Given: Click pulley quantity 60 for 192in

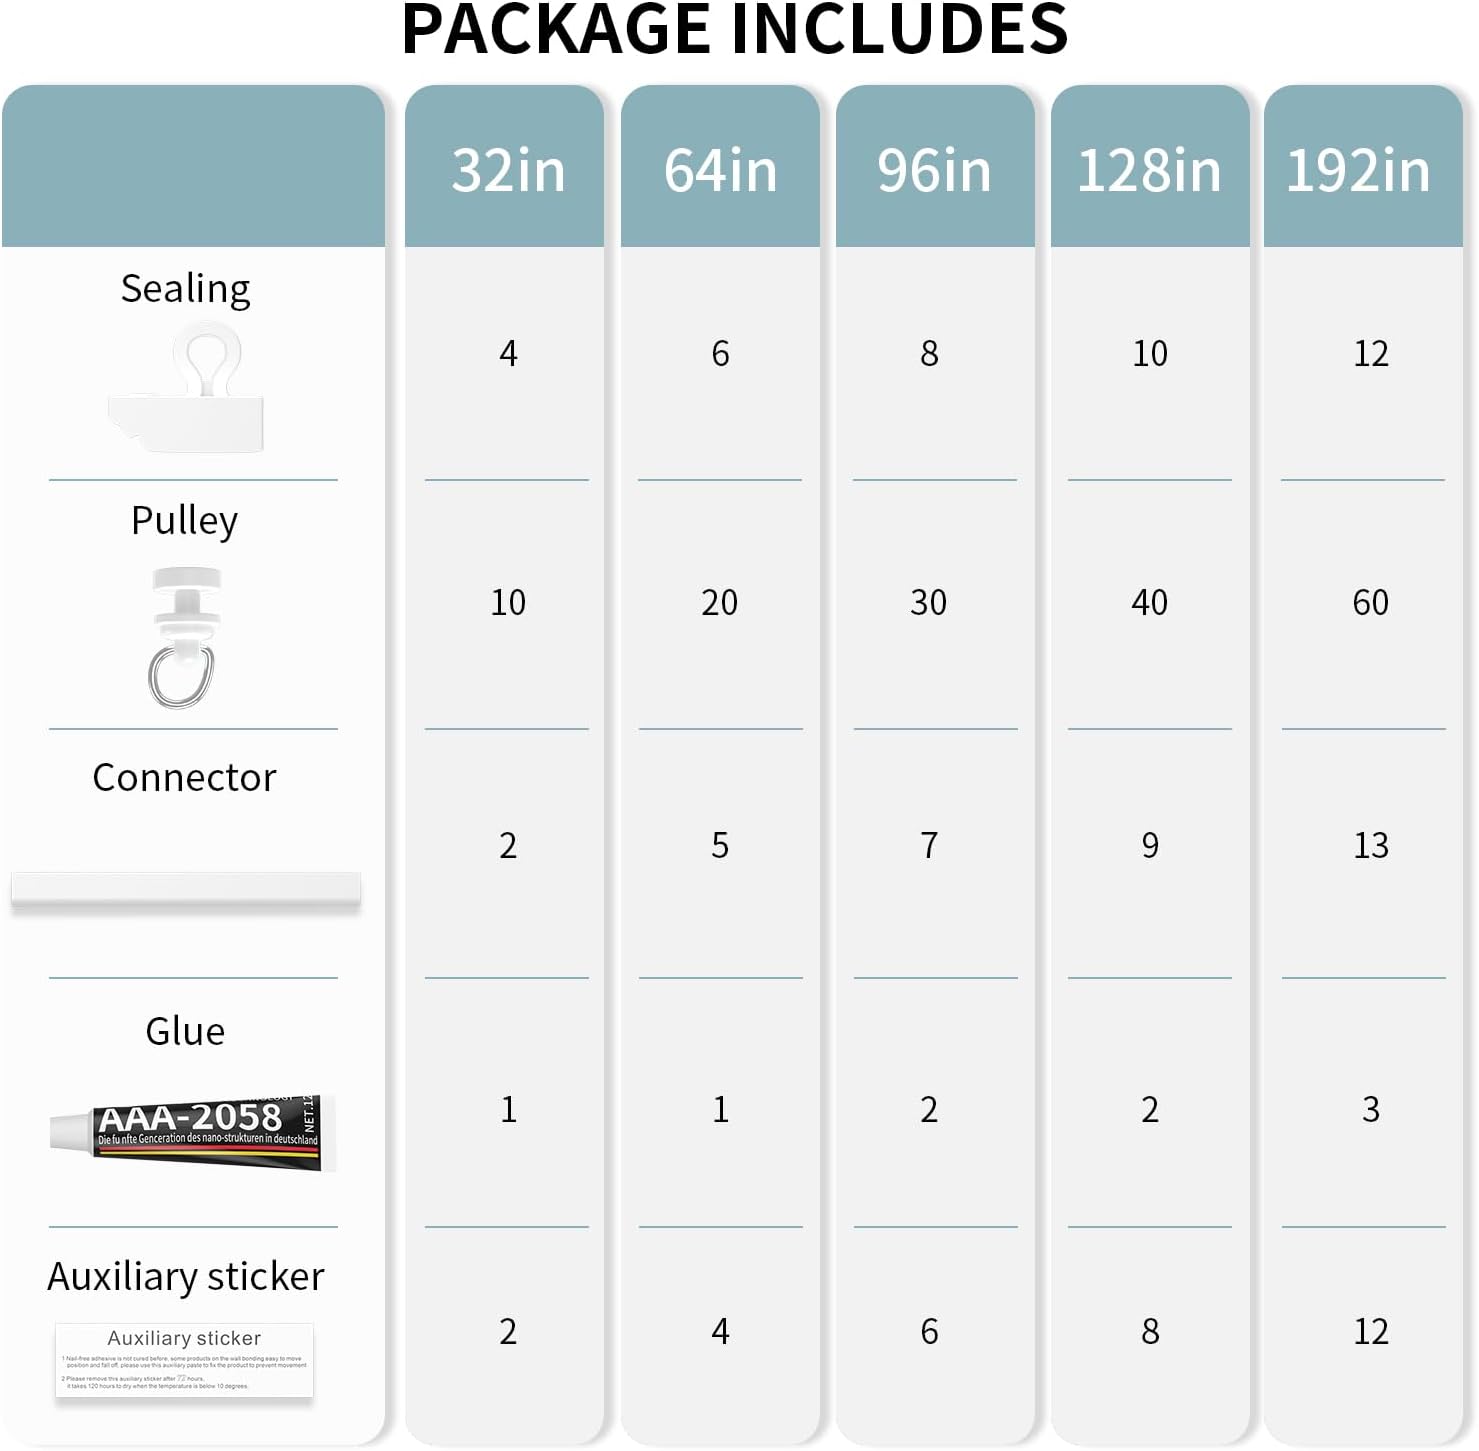Looking at the screenshot, I should click(x=1370, y=602).
